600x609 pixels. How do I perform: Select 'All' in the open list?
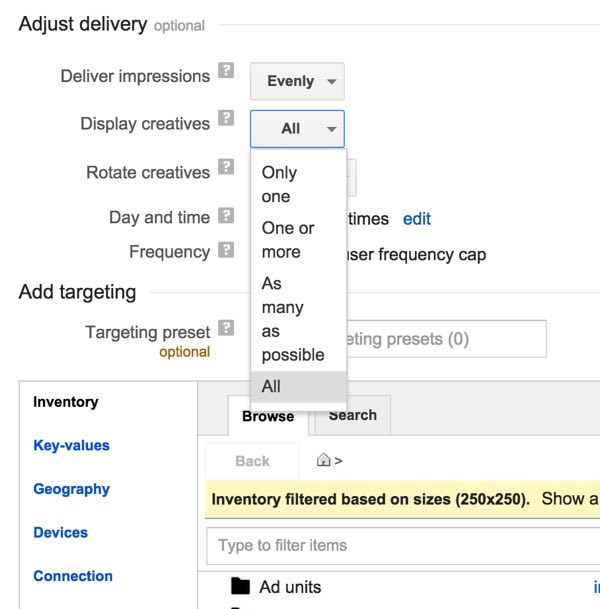pos(272,386)
